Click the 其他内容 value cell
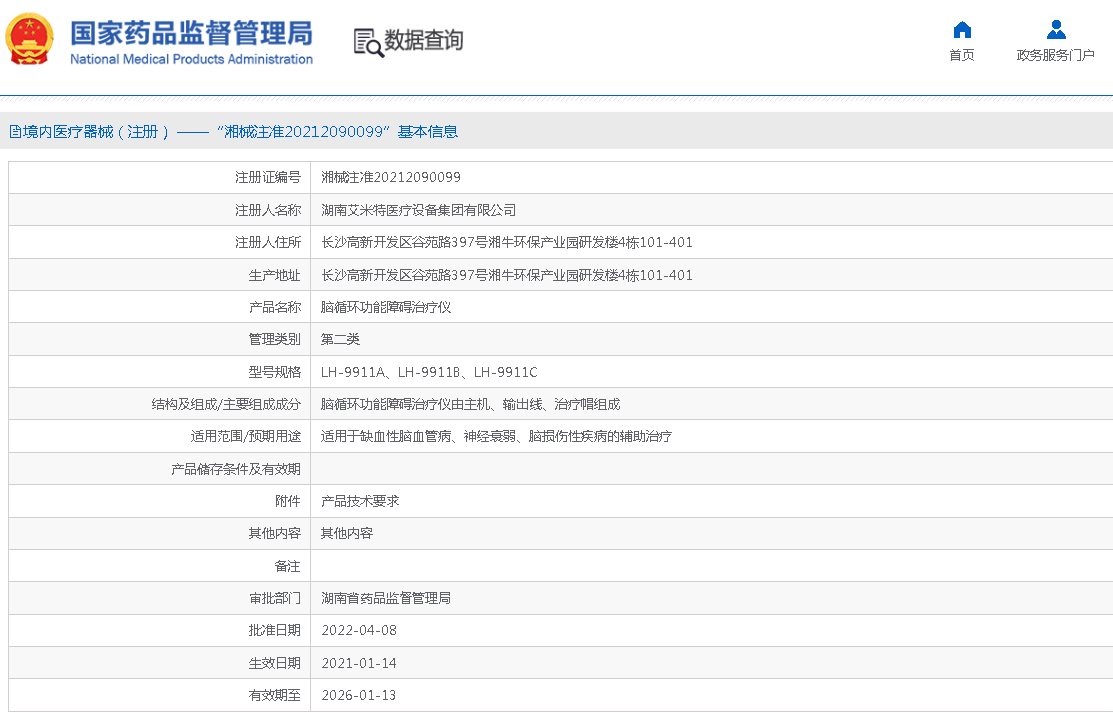Screen dimensions: 1113x712 pyautogui.click(x=346, y=533)
